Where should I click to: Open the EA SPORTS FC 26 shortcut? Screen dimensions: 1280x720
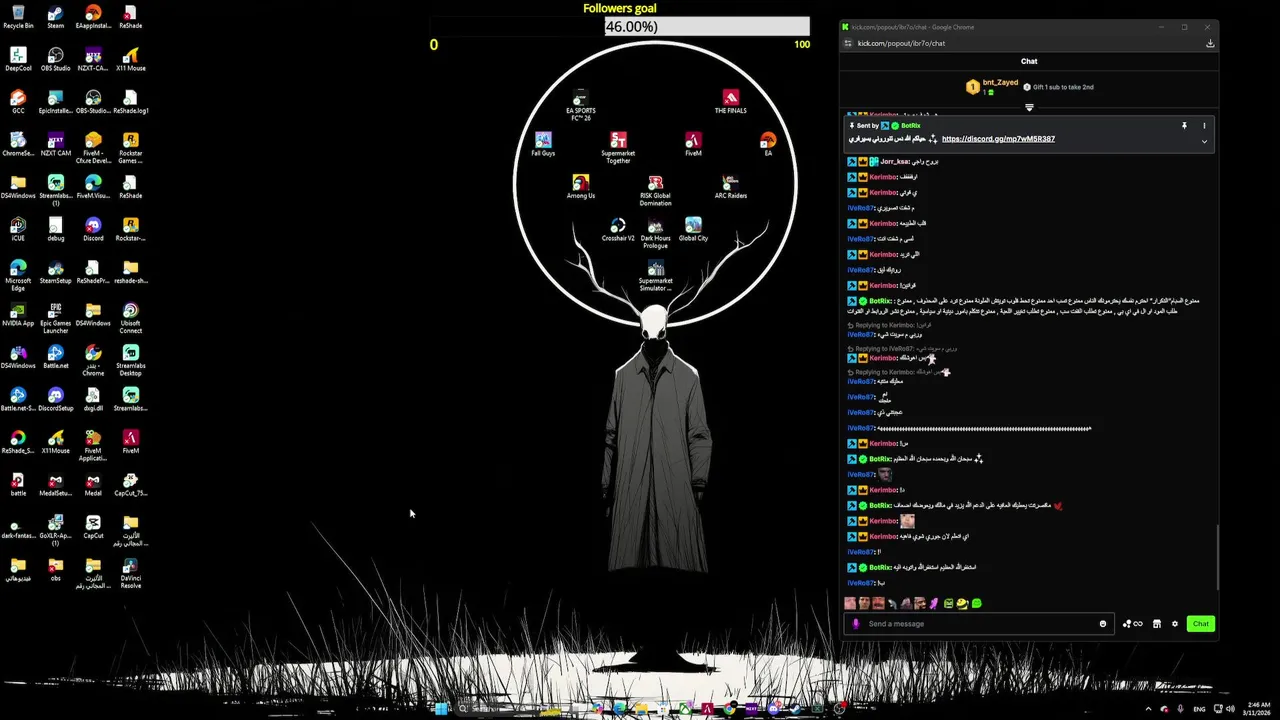point(580,106)
